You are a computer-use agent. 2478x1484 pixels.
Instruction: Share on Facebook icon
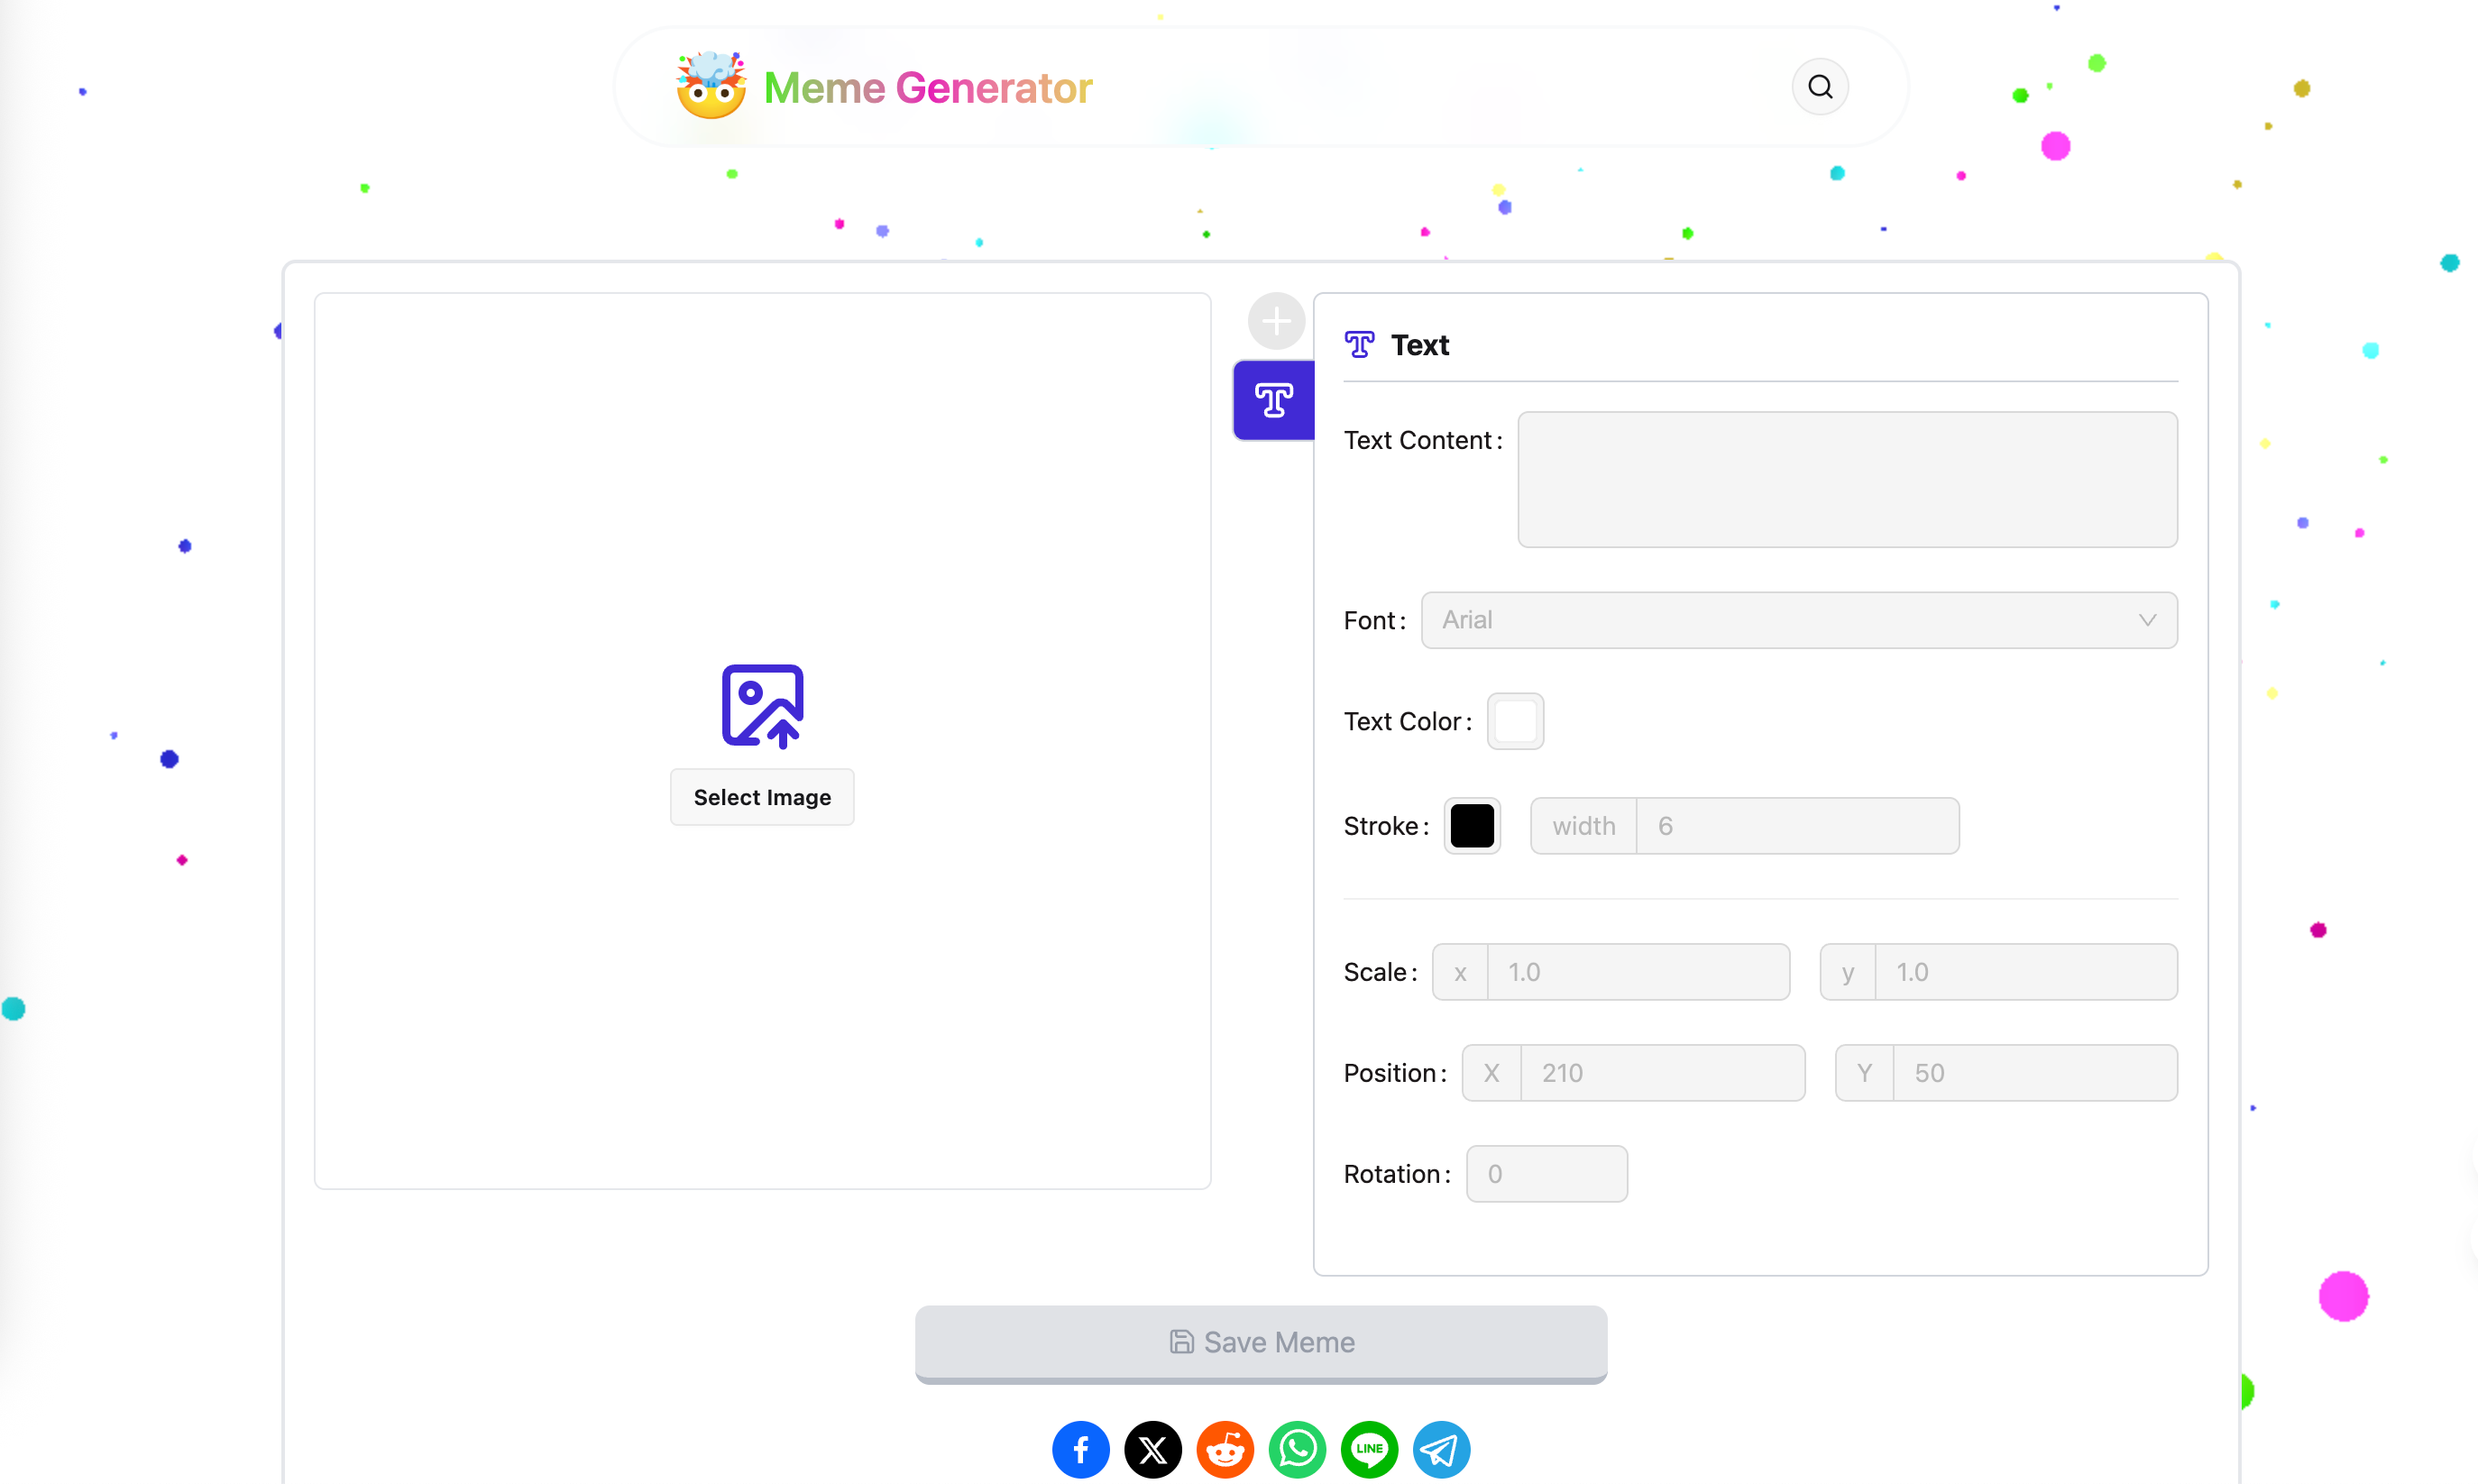click(1080, 1449)
